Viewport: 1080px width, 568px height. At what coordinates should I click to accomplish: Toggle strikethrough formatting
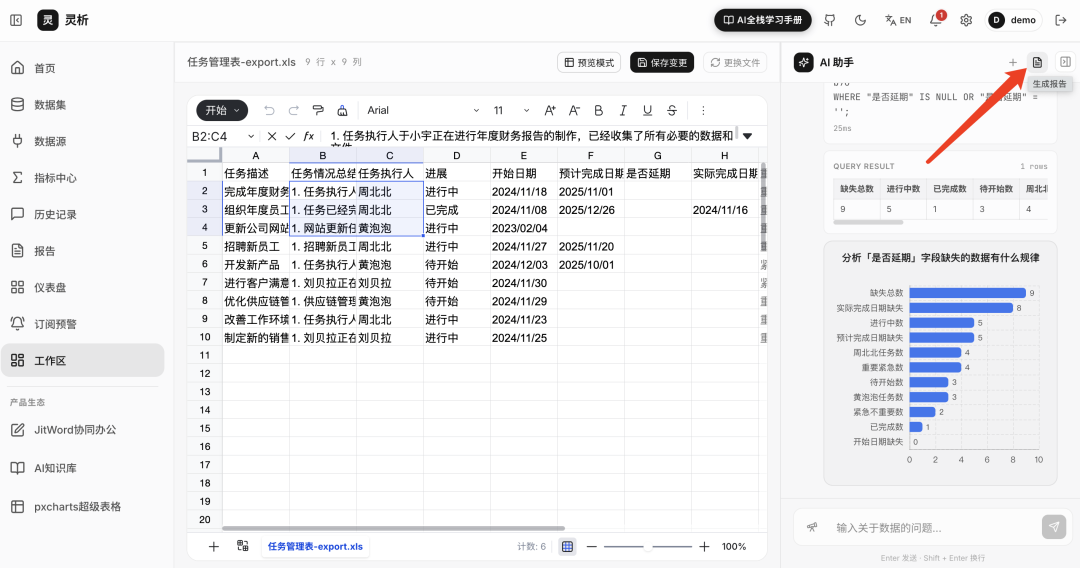(672, 110)
